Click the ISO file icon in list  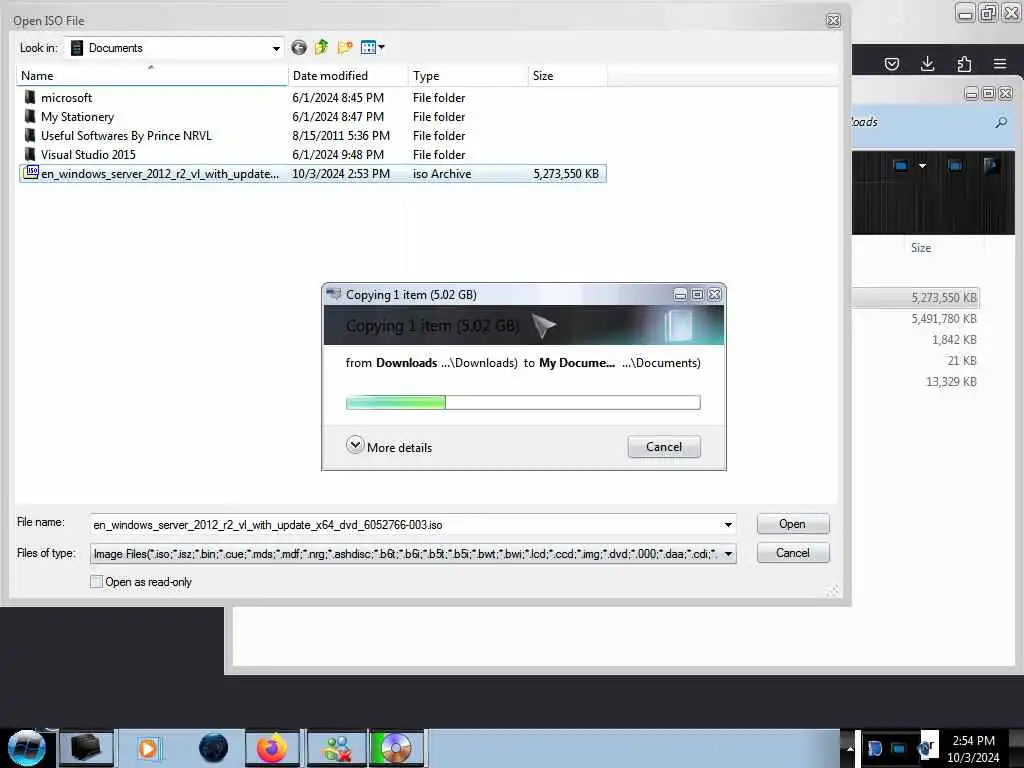31,172
